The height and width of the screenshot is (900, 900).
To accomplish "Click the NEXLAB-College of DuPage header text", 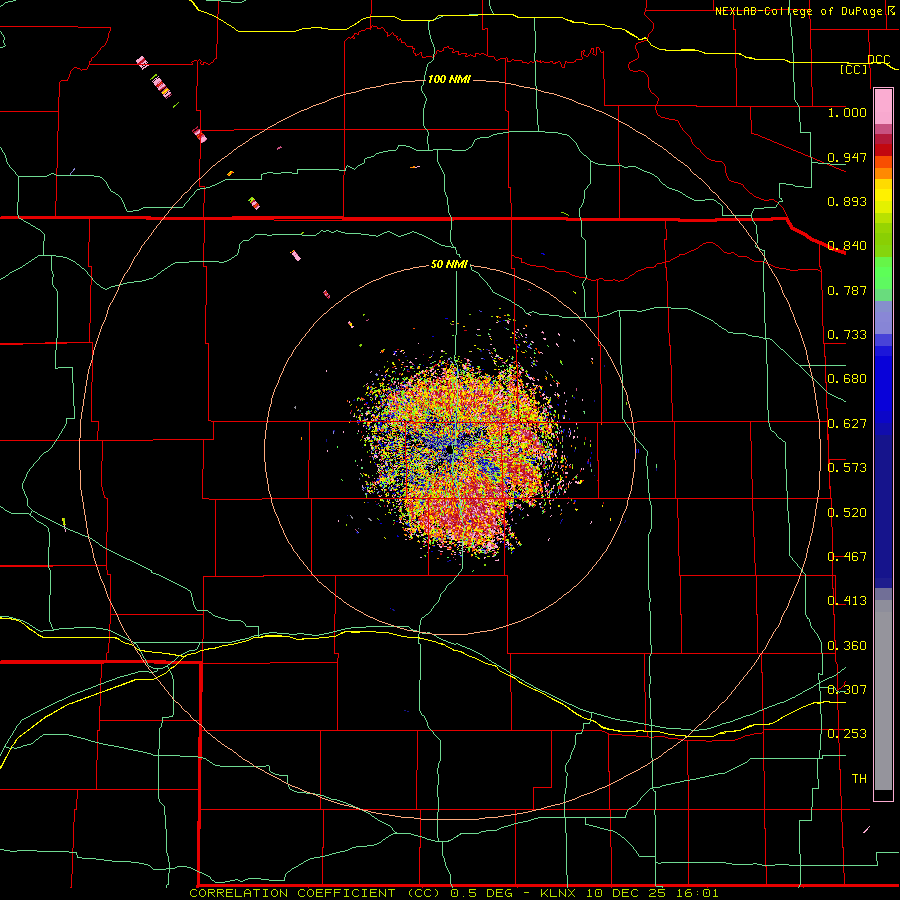I will pyautogui.click(x=801, y=11).
